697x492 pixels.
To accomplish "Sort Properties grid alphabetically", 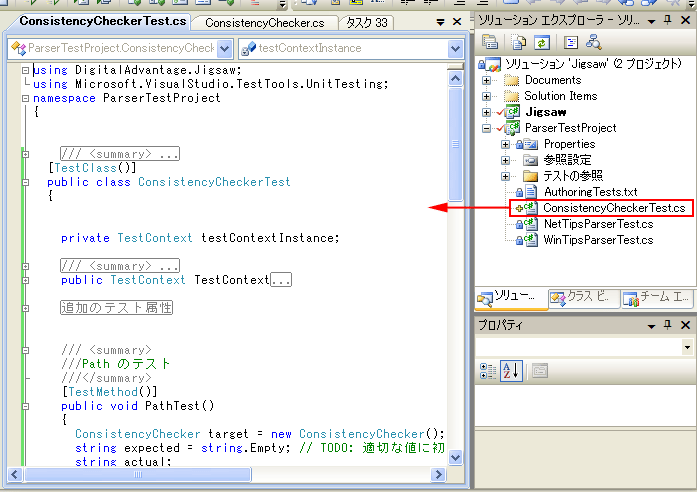I will point(511,371).
